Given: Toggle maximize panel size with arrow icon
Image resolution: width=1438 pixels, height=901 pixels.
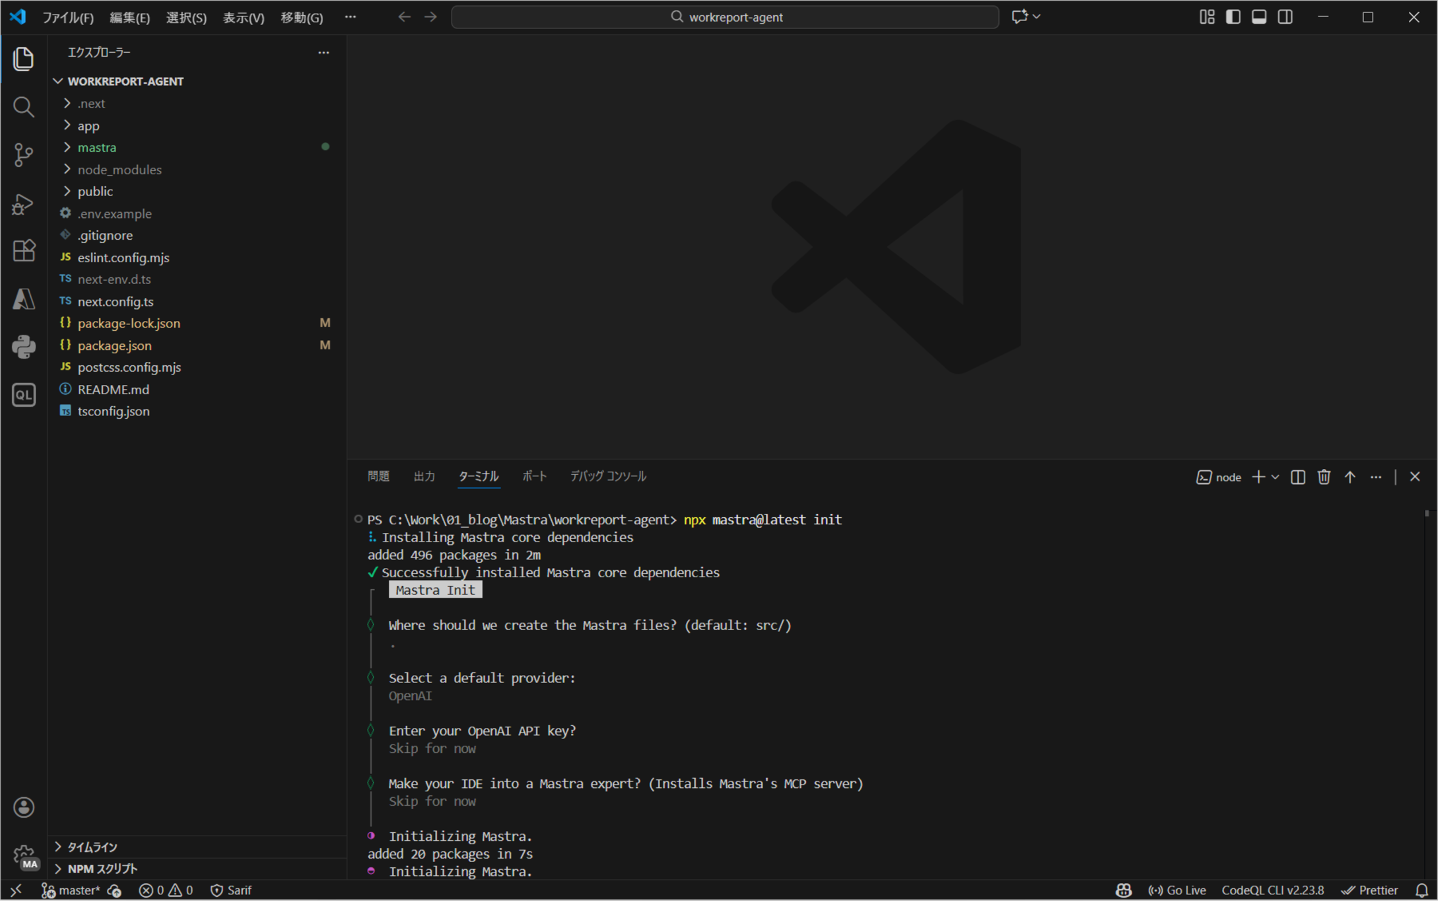Looking at the screenshot, I should tap(1349, 477).
